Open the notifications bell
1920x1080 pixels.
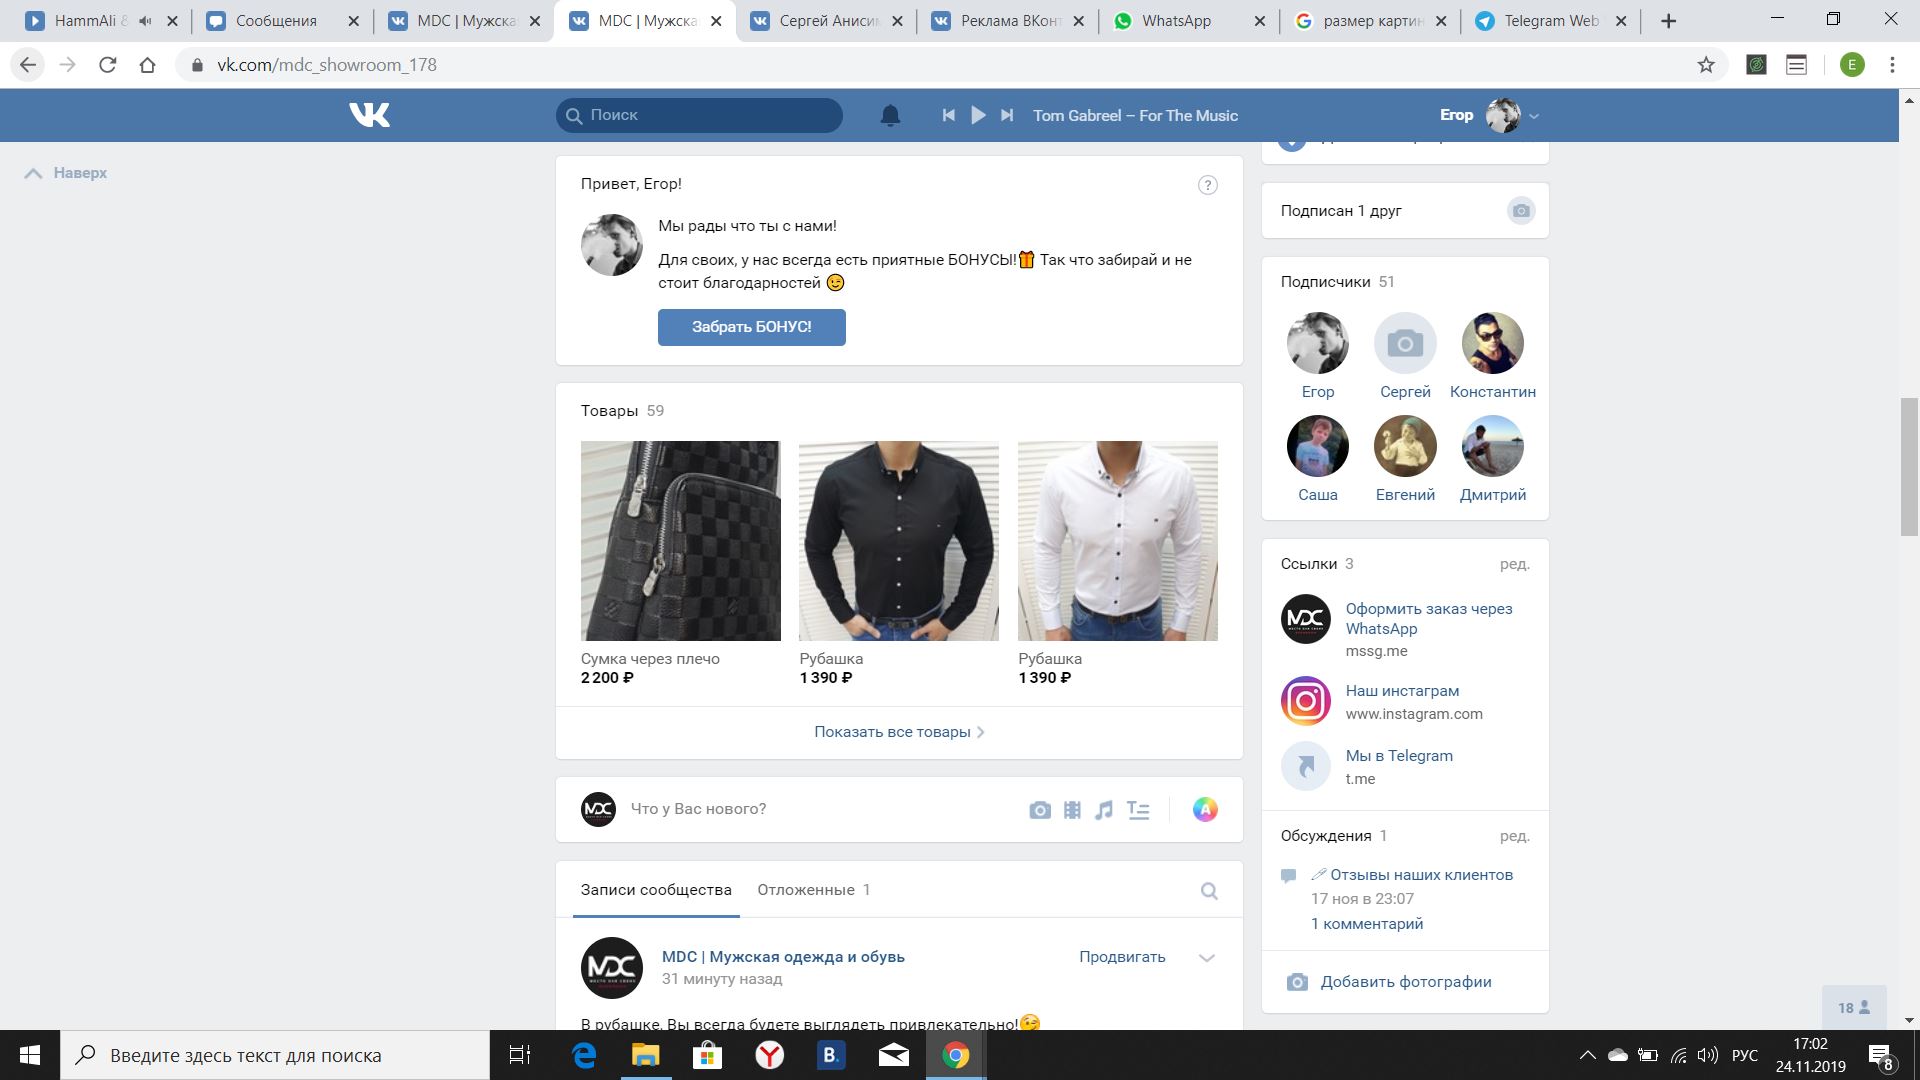point(890,116)
